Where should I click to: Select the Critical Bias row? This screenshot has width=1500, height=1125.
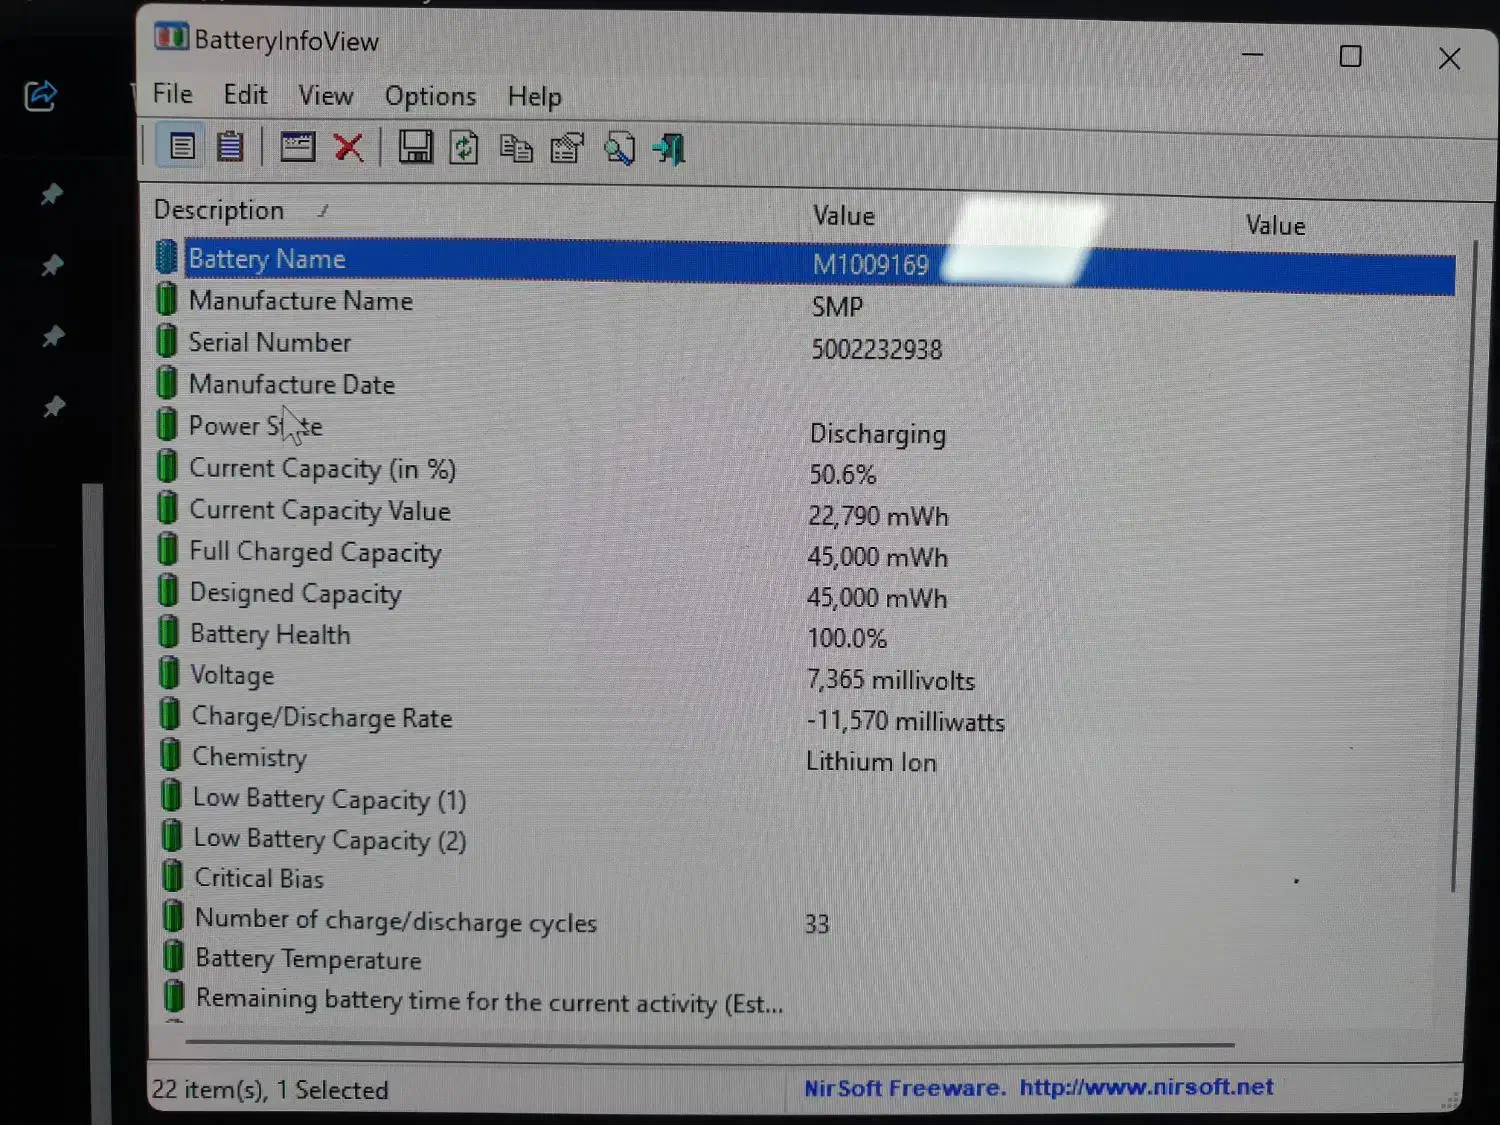coord(805,879)
